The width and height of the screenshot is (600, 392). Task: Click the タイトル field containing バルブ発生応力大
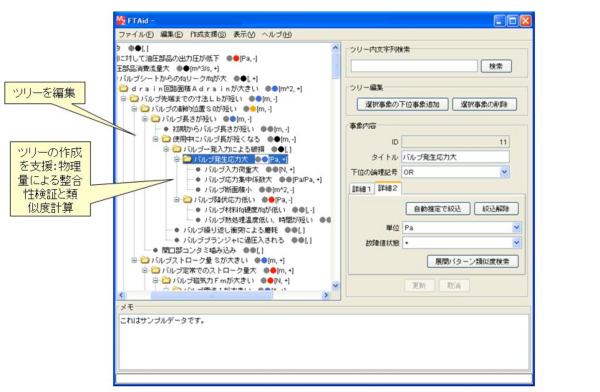pos(455,157)
